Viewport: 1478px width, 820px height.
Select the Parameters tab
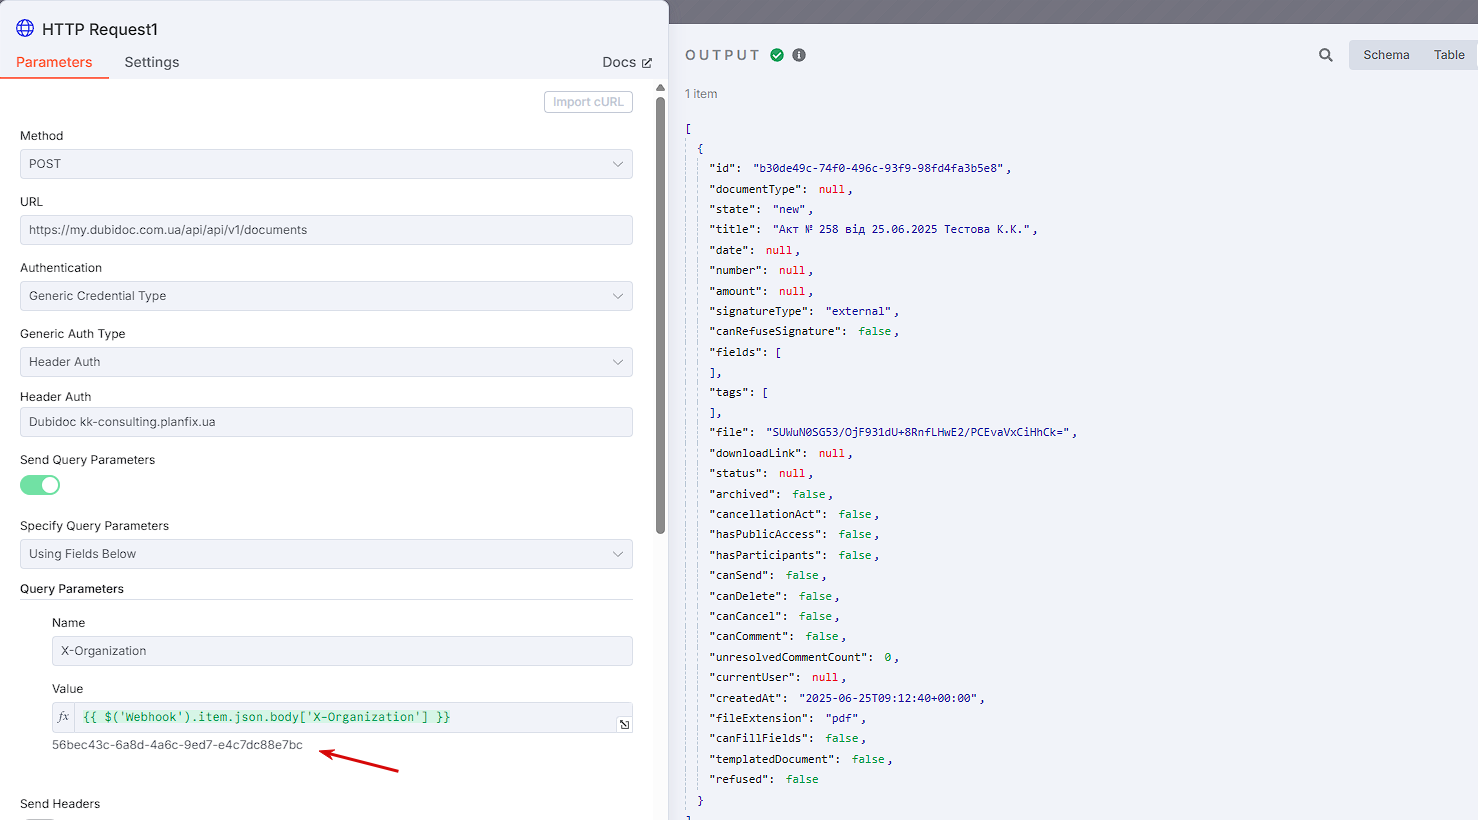54,62
